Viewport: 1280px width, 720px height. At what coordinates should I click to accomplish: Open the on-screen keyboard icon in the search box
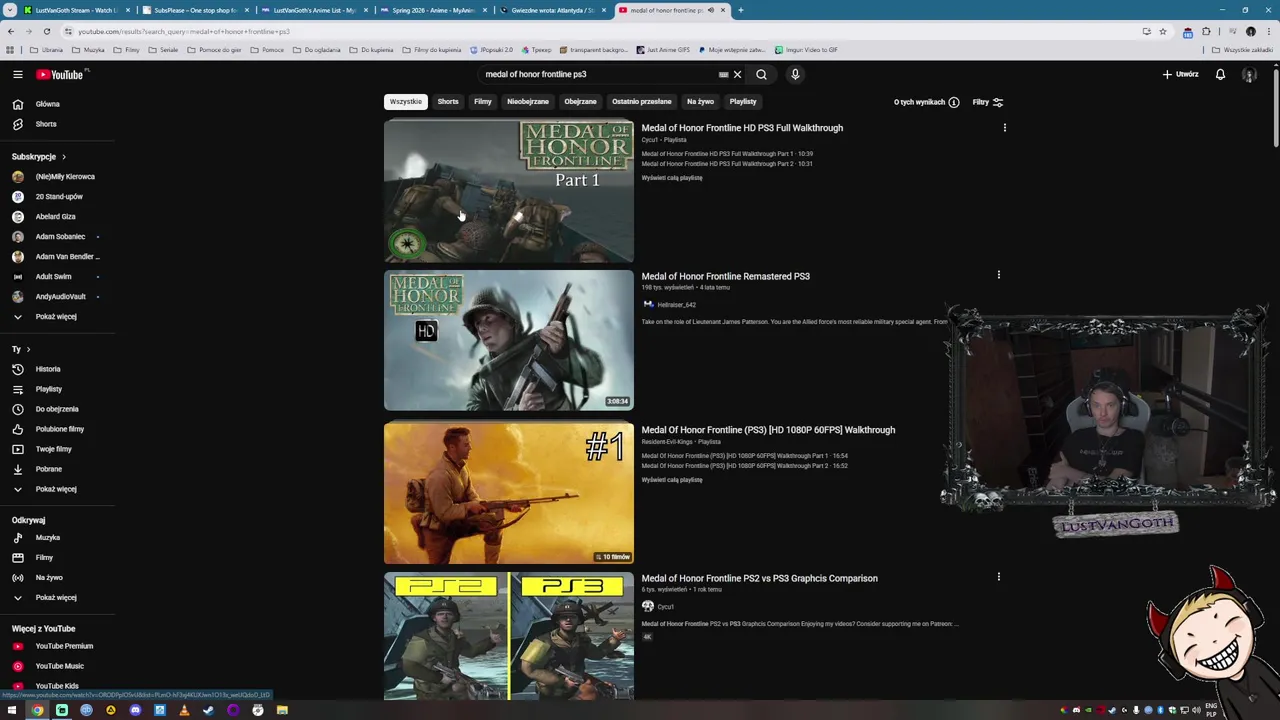[x=723, y=74]
